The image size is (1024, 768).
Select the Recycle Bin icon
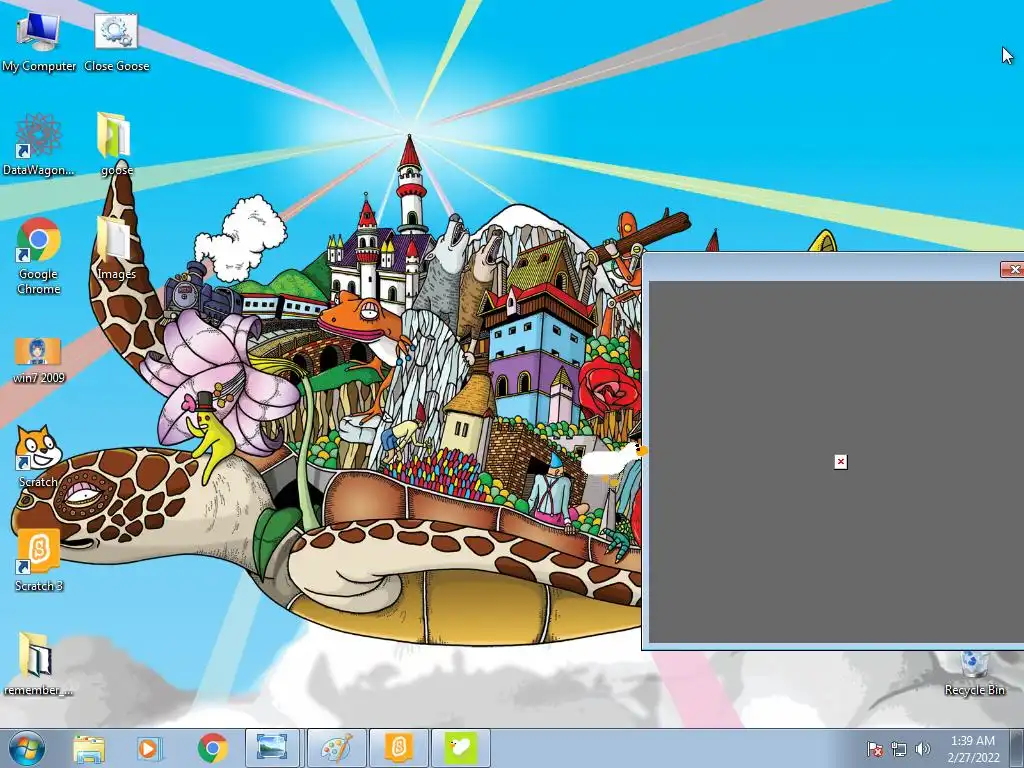(974, 673)
